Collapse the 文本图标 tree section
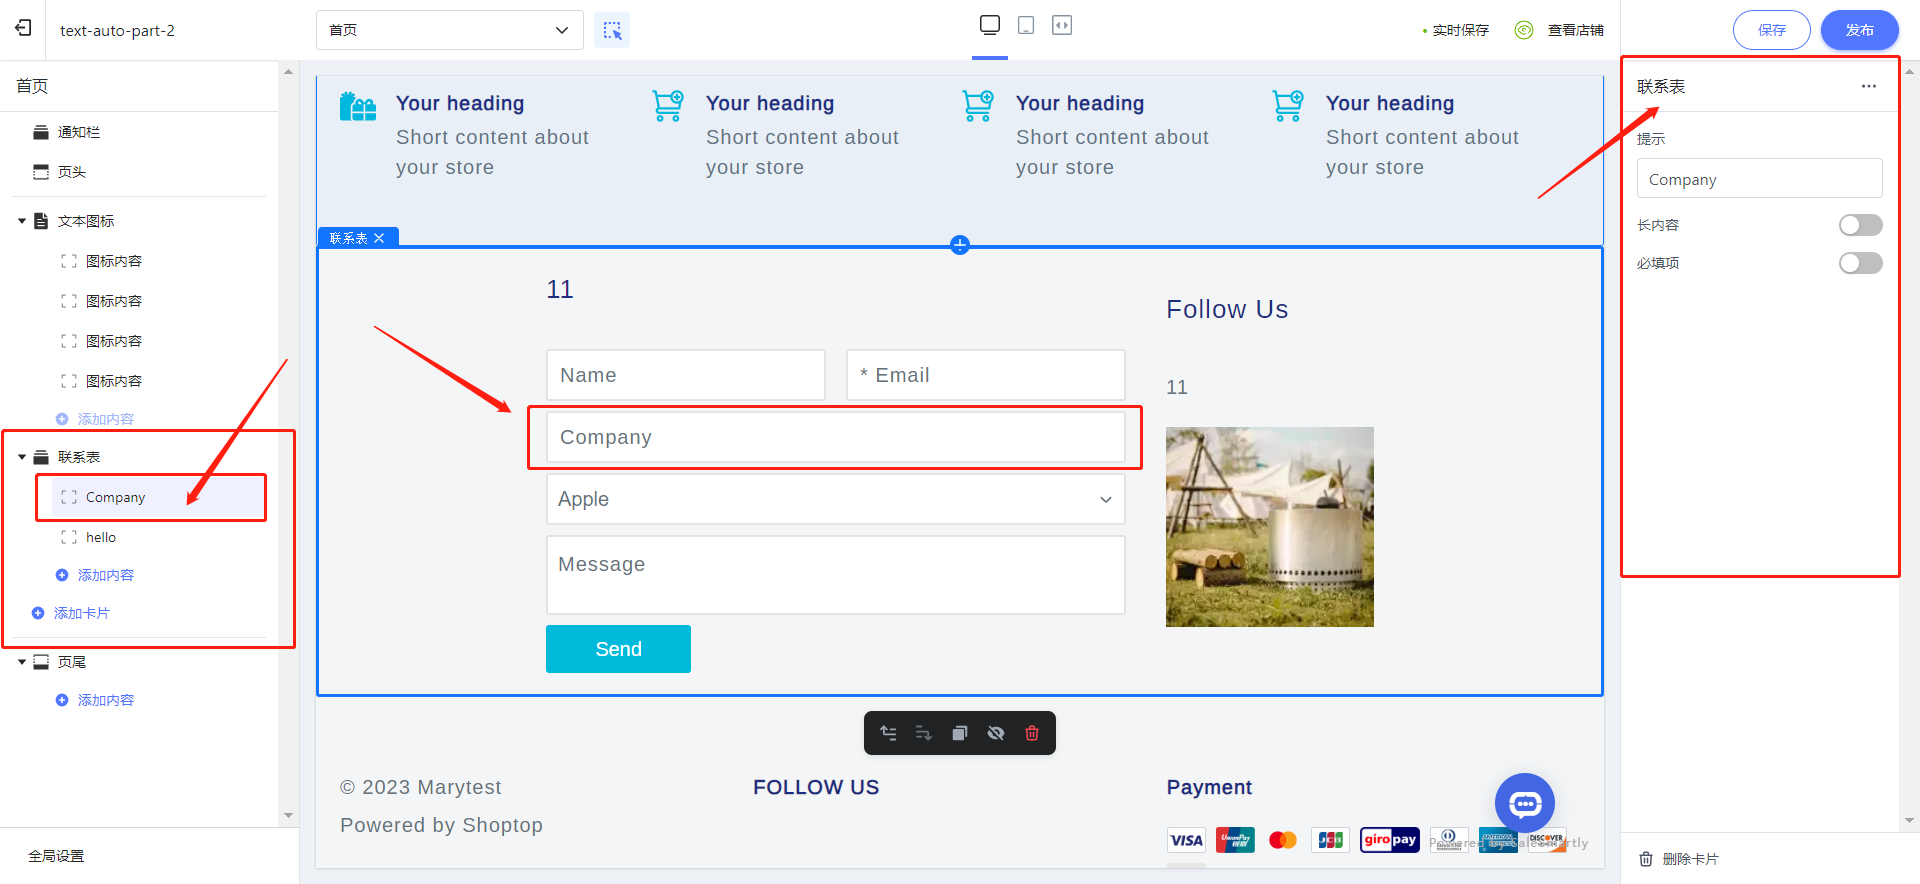The height and width of the screenshot is (884, 1920). (x=22, y=221)
